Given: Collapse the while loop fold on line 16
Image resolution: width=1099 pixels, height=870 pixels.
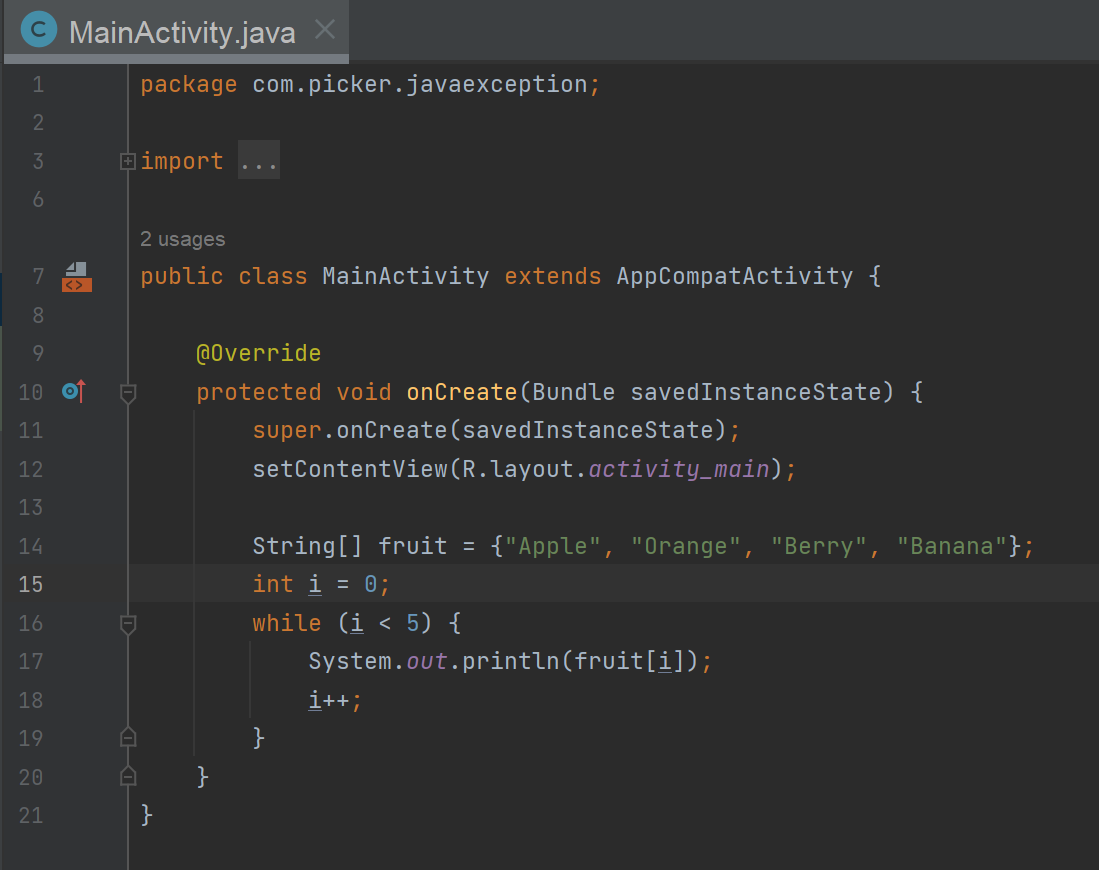Looking at the screenshot, I should pyautogui.click(x=128, y=625).
